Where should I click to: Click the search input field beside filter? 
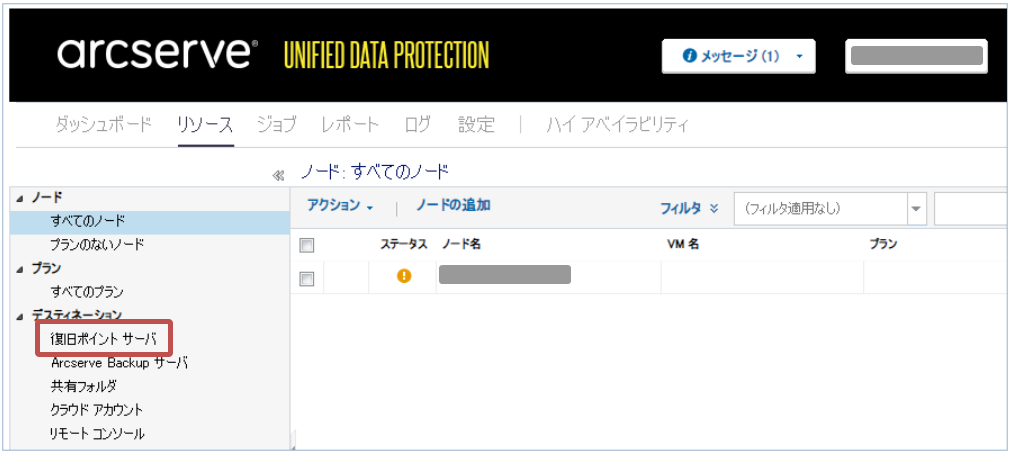pos(970,209)
